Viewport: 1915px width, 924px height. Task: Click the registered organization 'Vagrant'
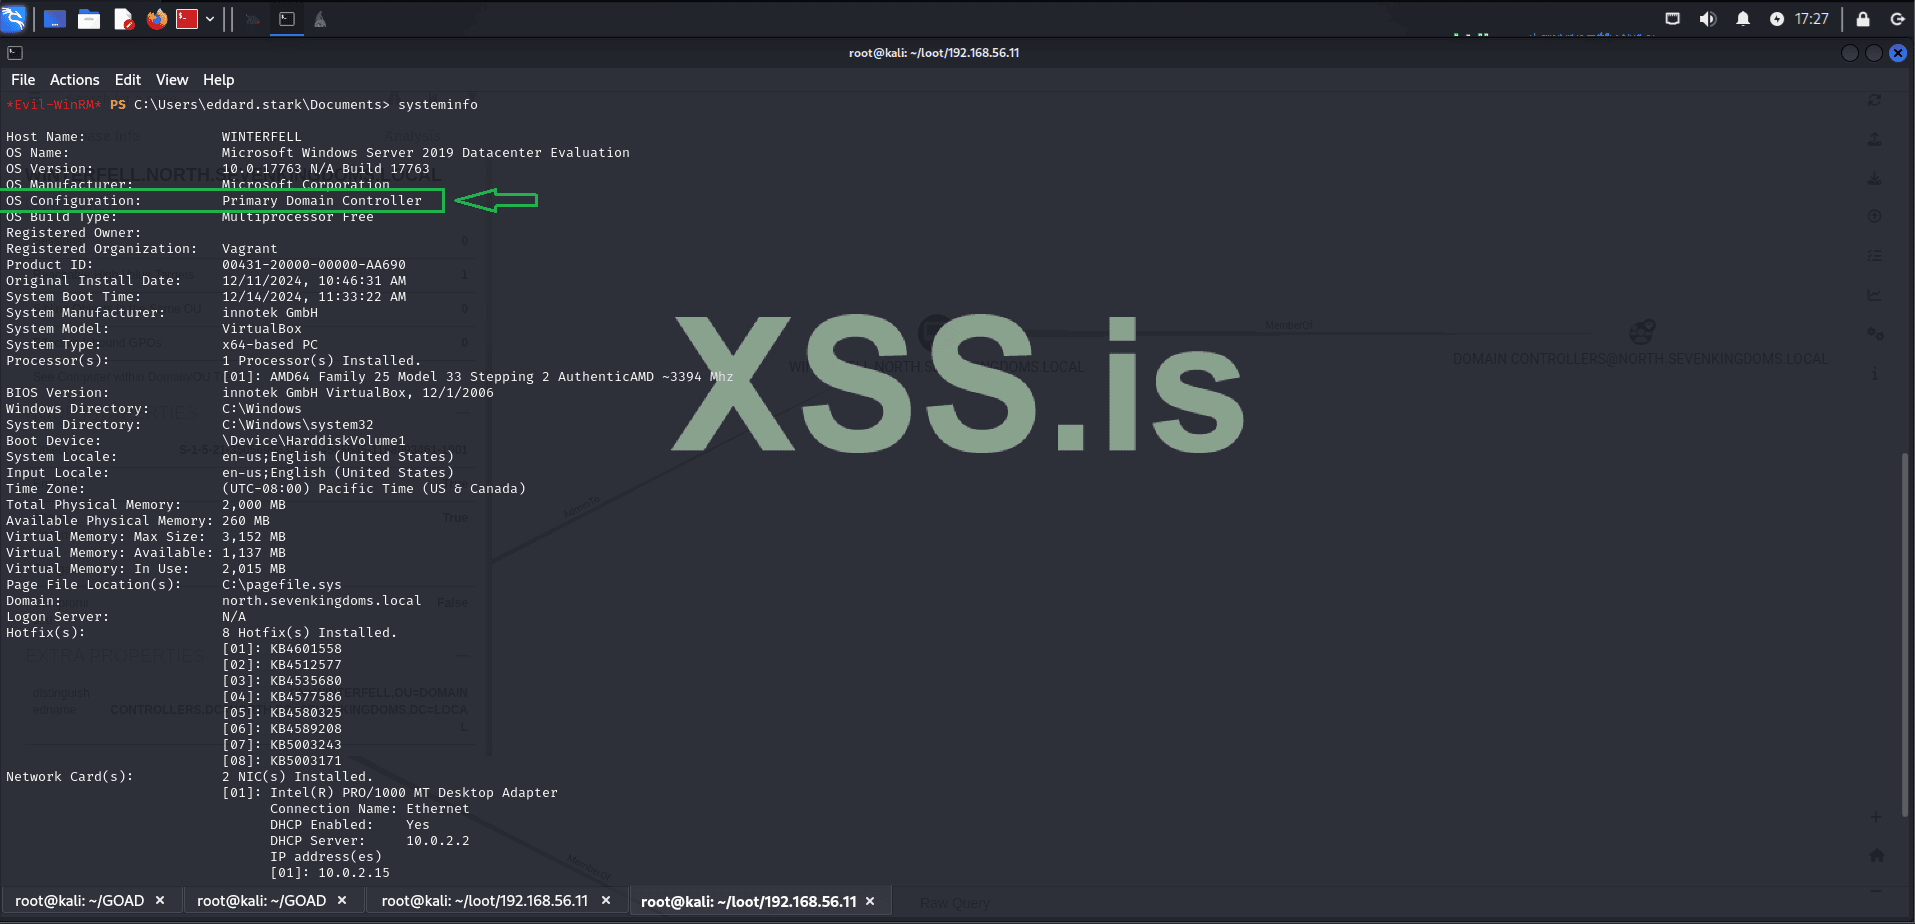click(250, 249)
